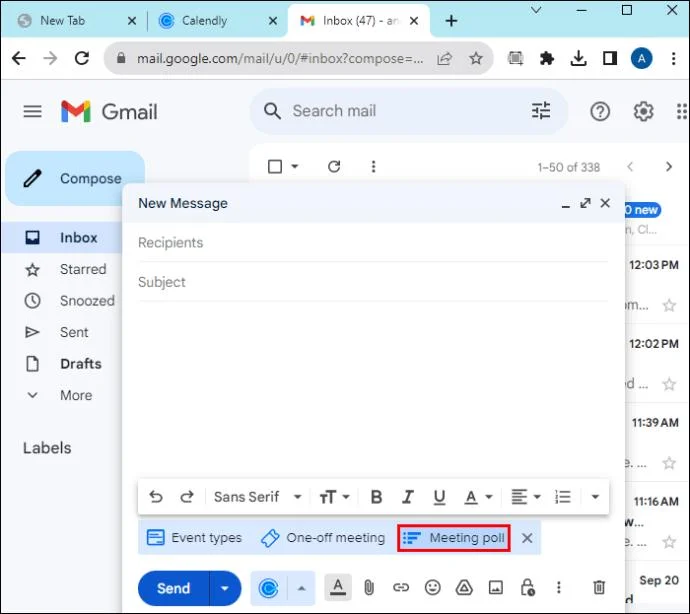Insert numbered list
Viewport: 690px width, 614px height.
pos(563,497)
